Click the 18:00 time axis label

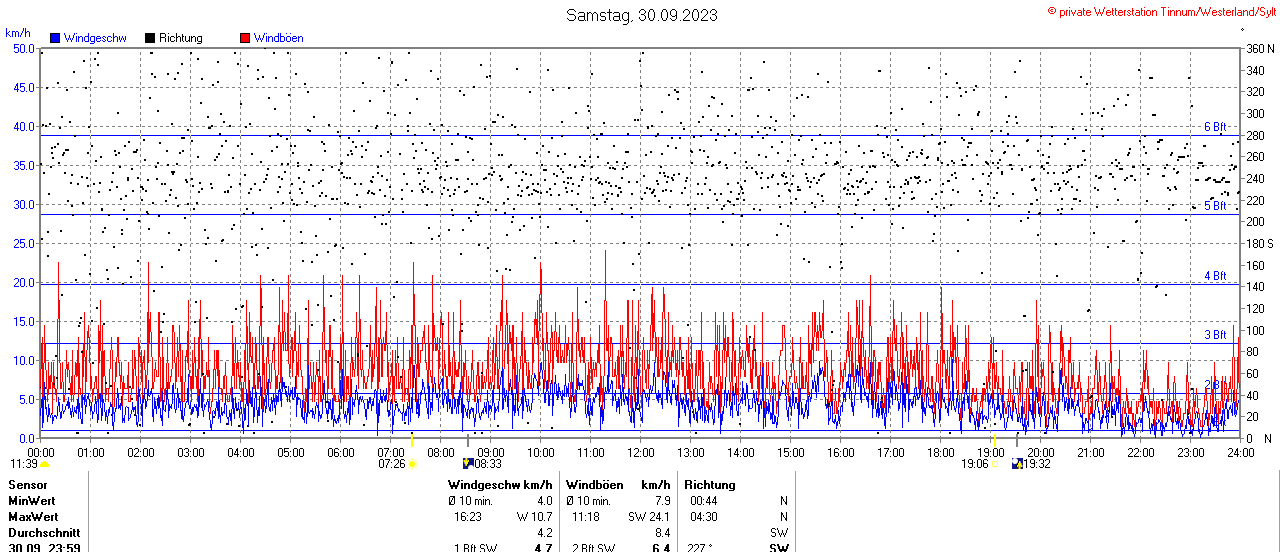[x=941, y=452]
